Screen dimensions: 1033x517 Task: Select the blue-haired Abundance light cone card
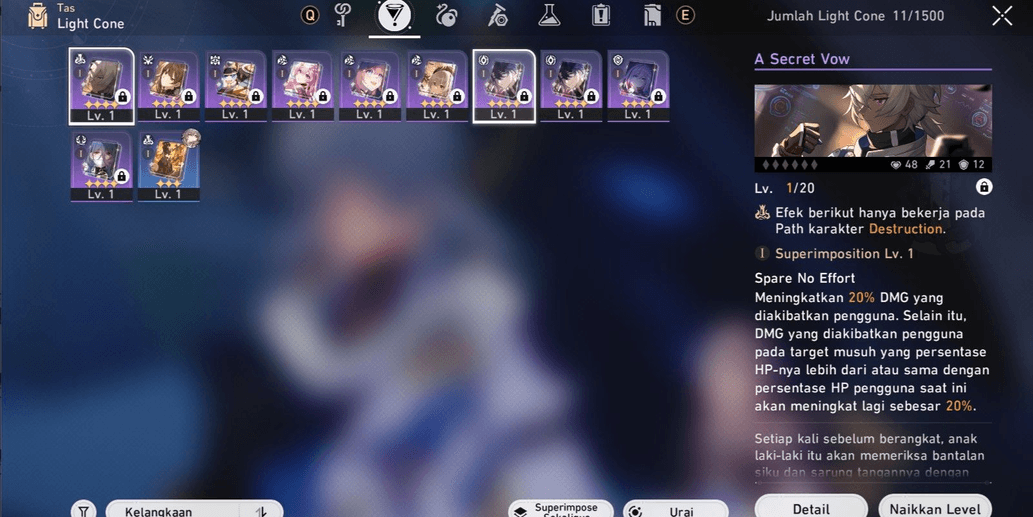[101, 166]
